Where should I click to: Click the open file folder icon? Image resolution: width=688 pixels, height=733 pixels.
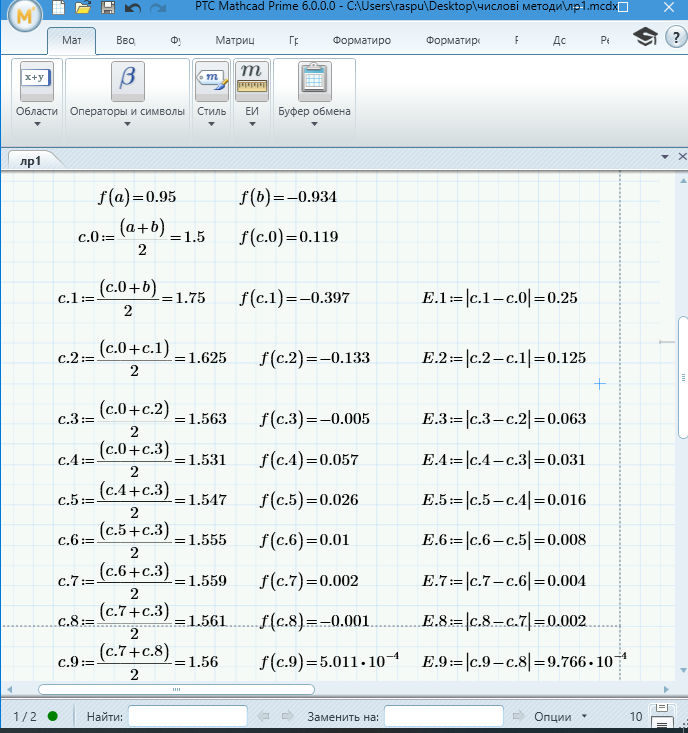point(84,8)
